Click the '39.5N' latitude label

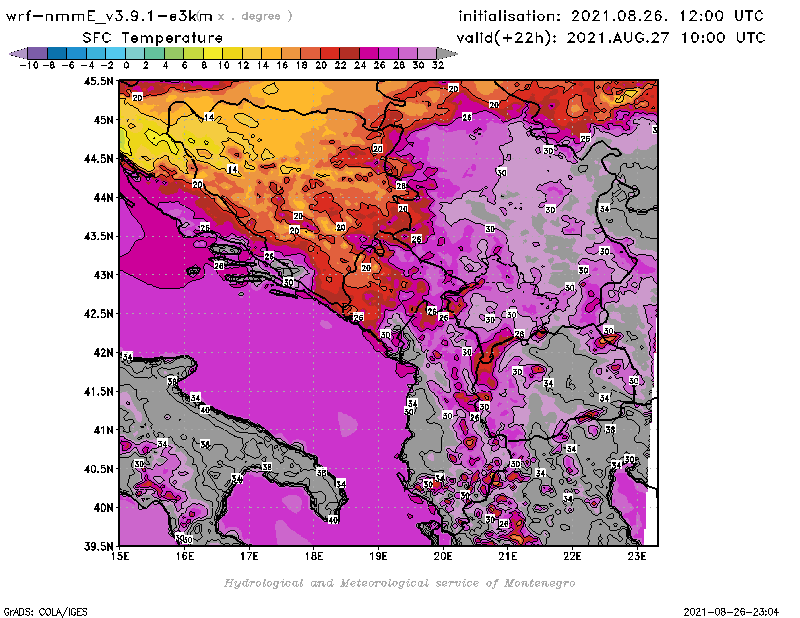[98, 547]
